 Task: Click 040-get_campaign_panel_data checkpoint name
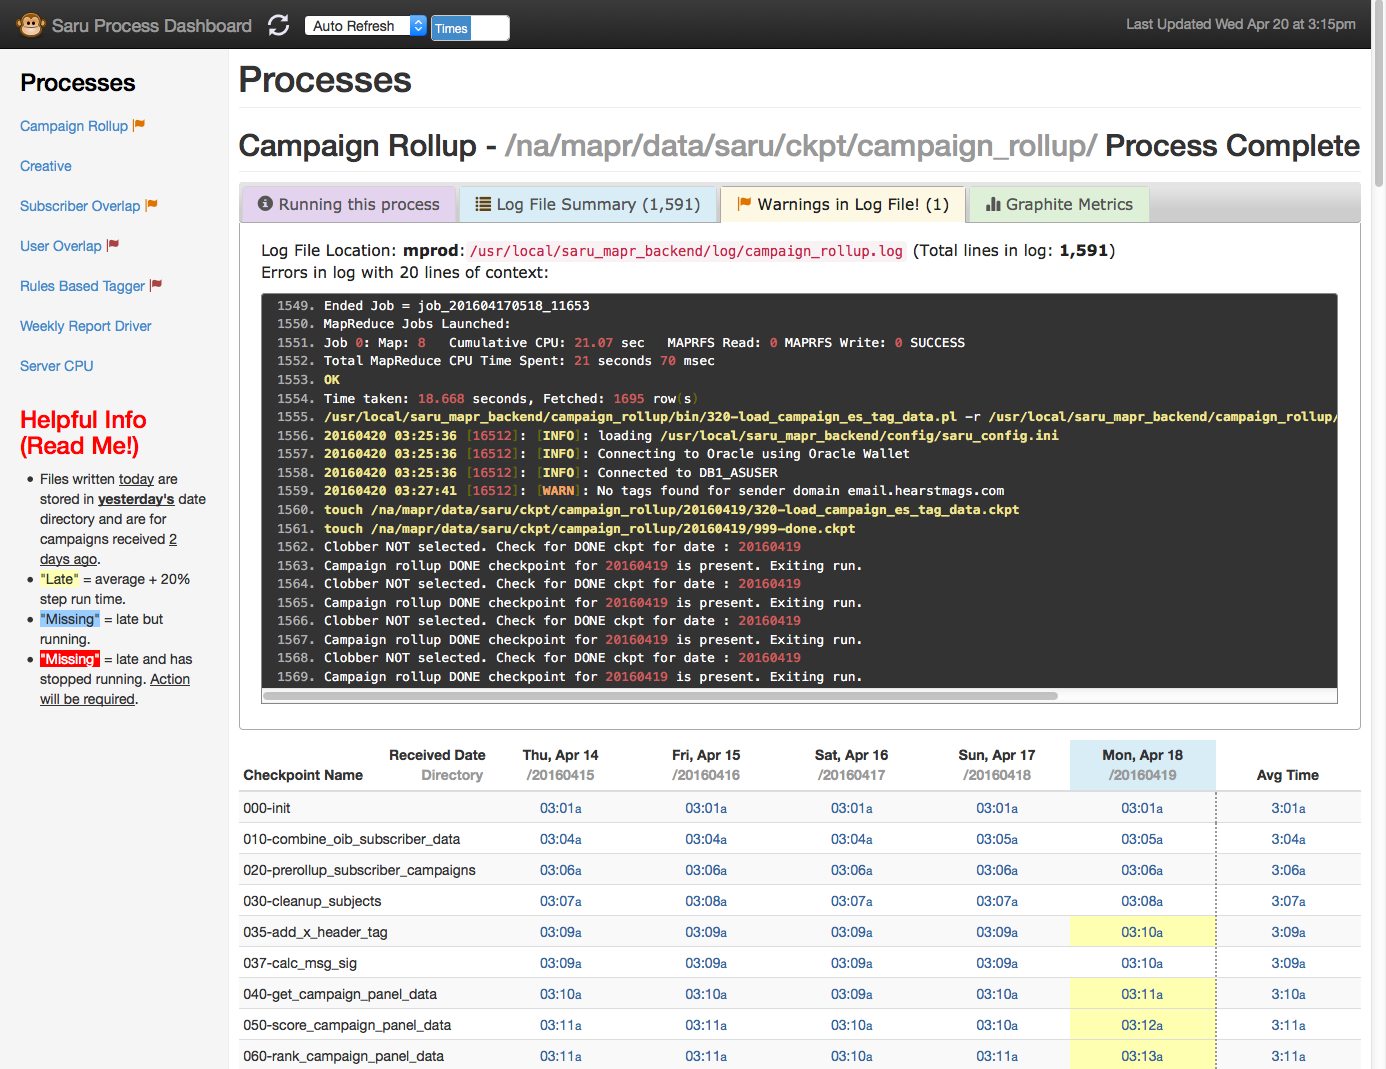coord(340,994)
